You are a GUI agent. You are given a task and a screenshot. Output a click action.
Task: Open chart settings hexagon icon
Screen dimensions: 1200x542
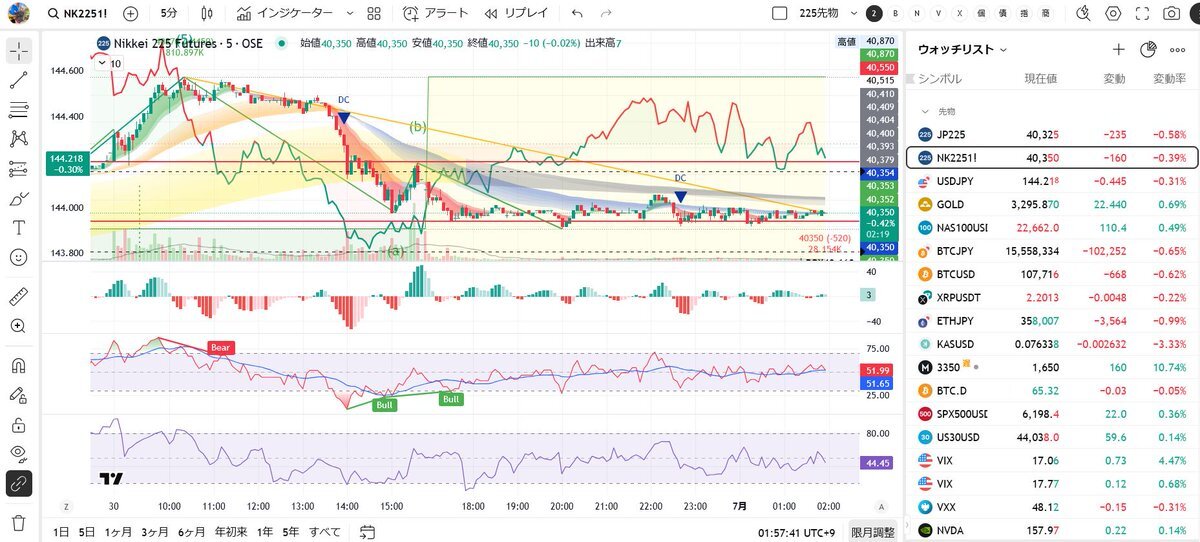(x=1114, y=14)
